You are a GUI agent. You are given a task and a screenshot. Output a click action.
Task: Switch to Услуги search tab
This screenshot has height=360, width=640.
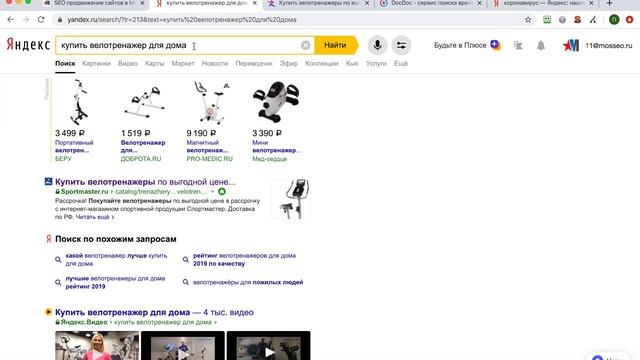tap(376, 63)
